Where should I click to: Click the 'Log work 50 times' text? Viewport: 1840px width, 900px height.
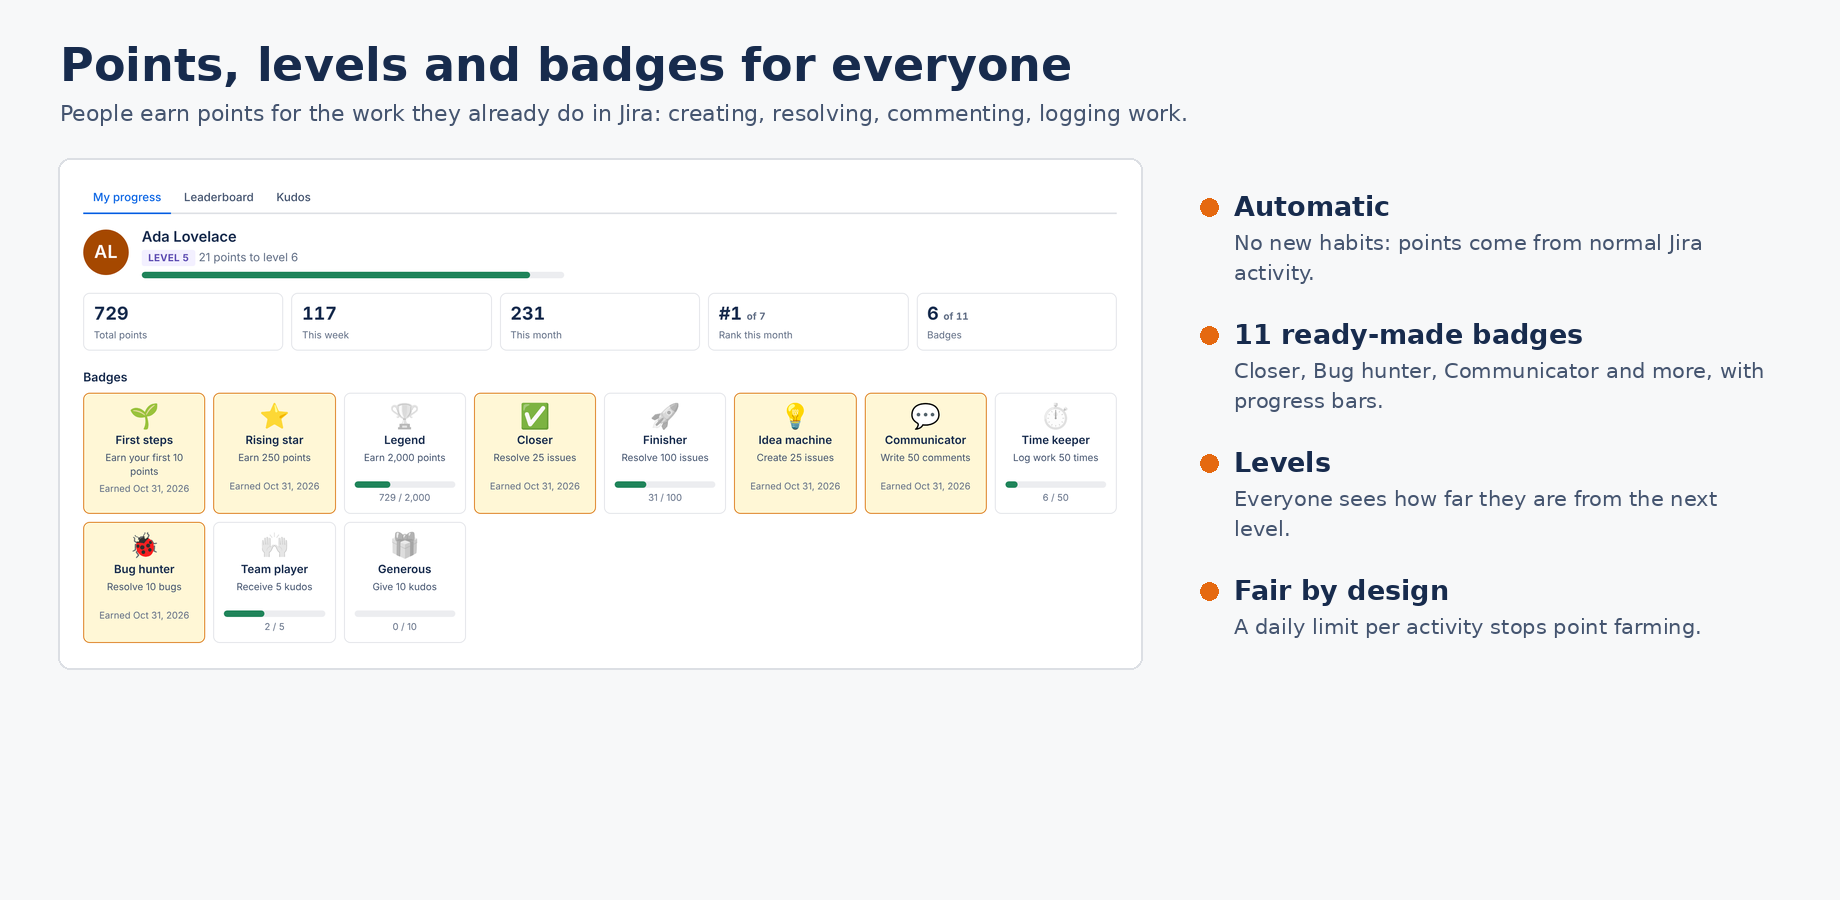1056,458
